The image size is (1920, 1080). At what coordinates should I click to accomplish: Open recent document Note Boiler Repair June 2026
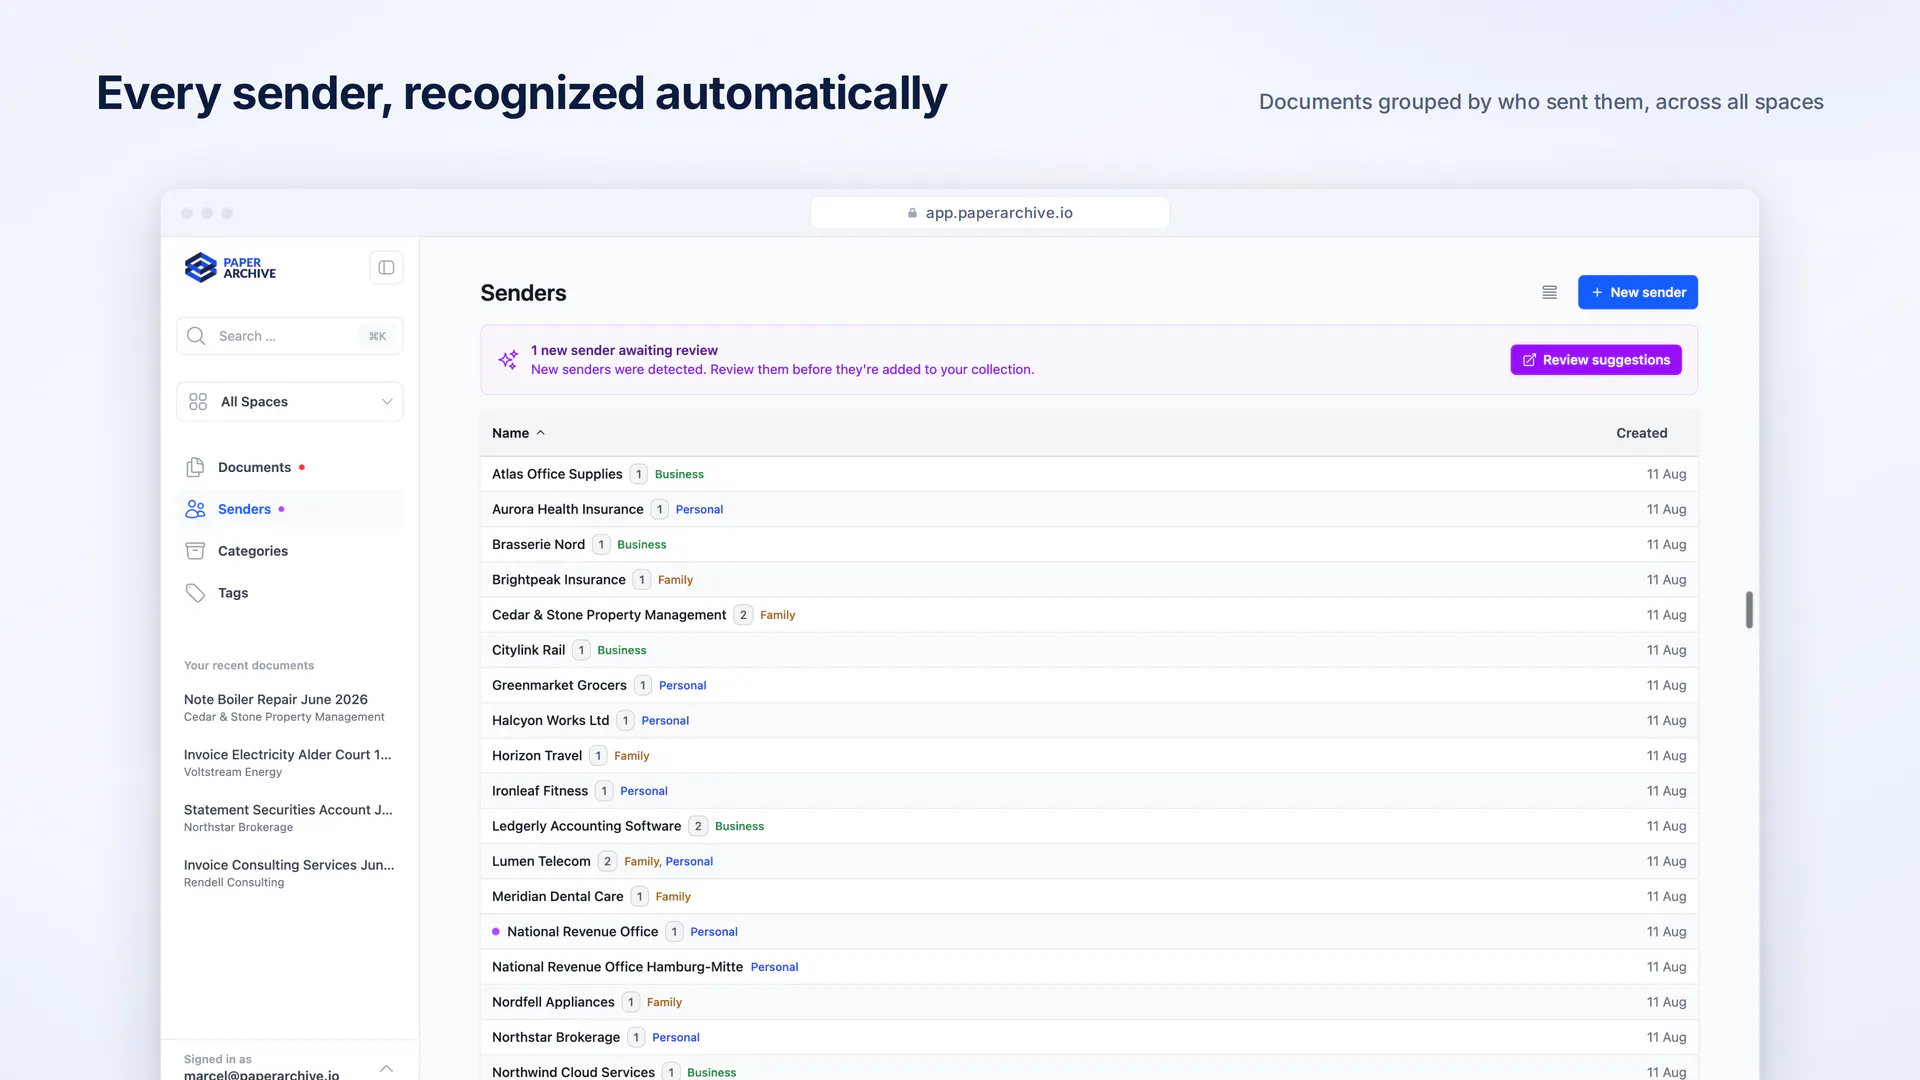point(290,707)
